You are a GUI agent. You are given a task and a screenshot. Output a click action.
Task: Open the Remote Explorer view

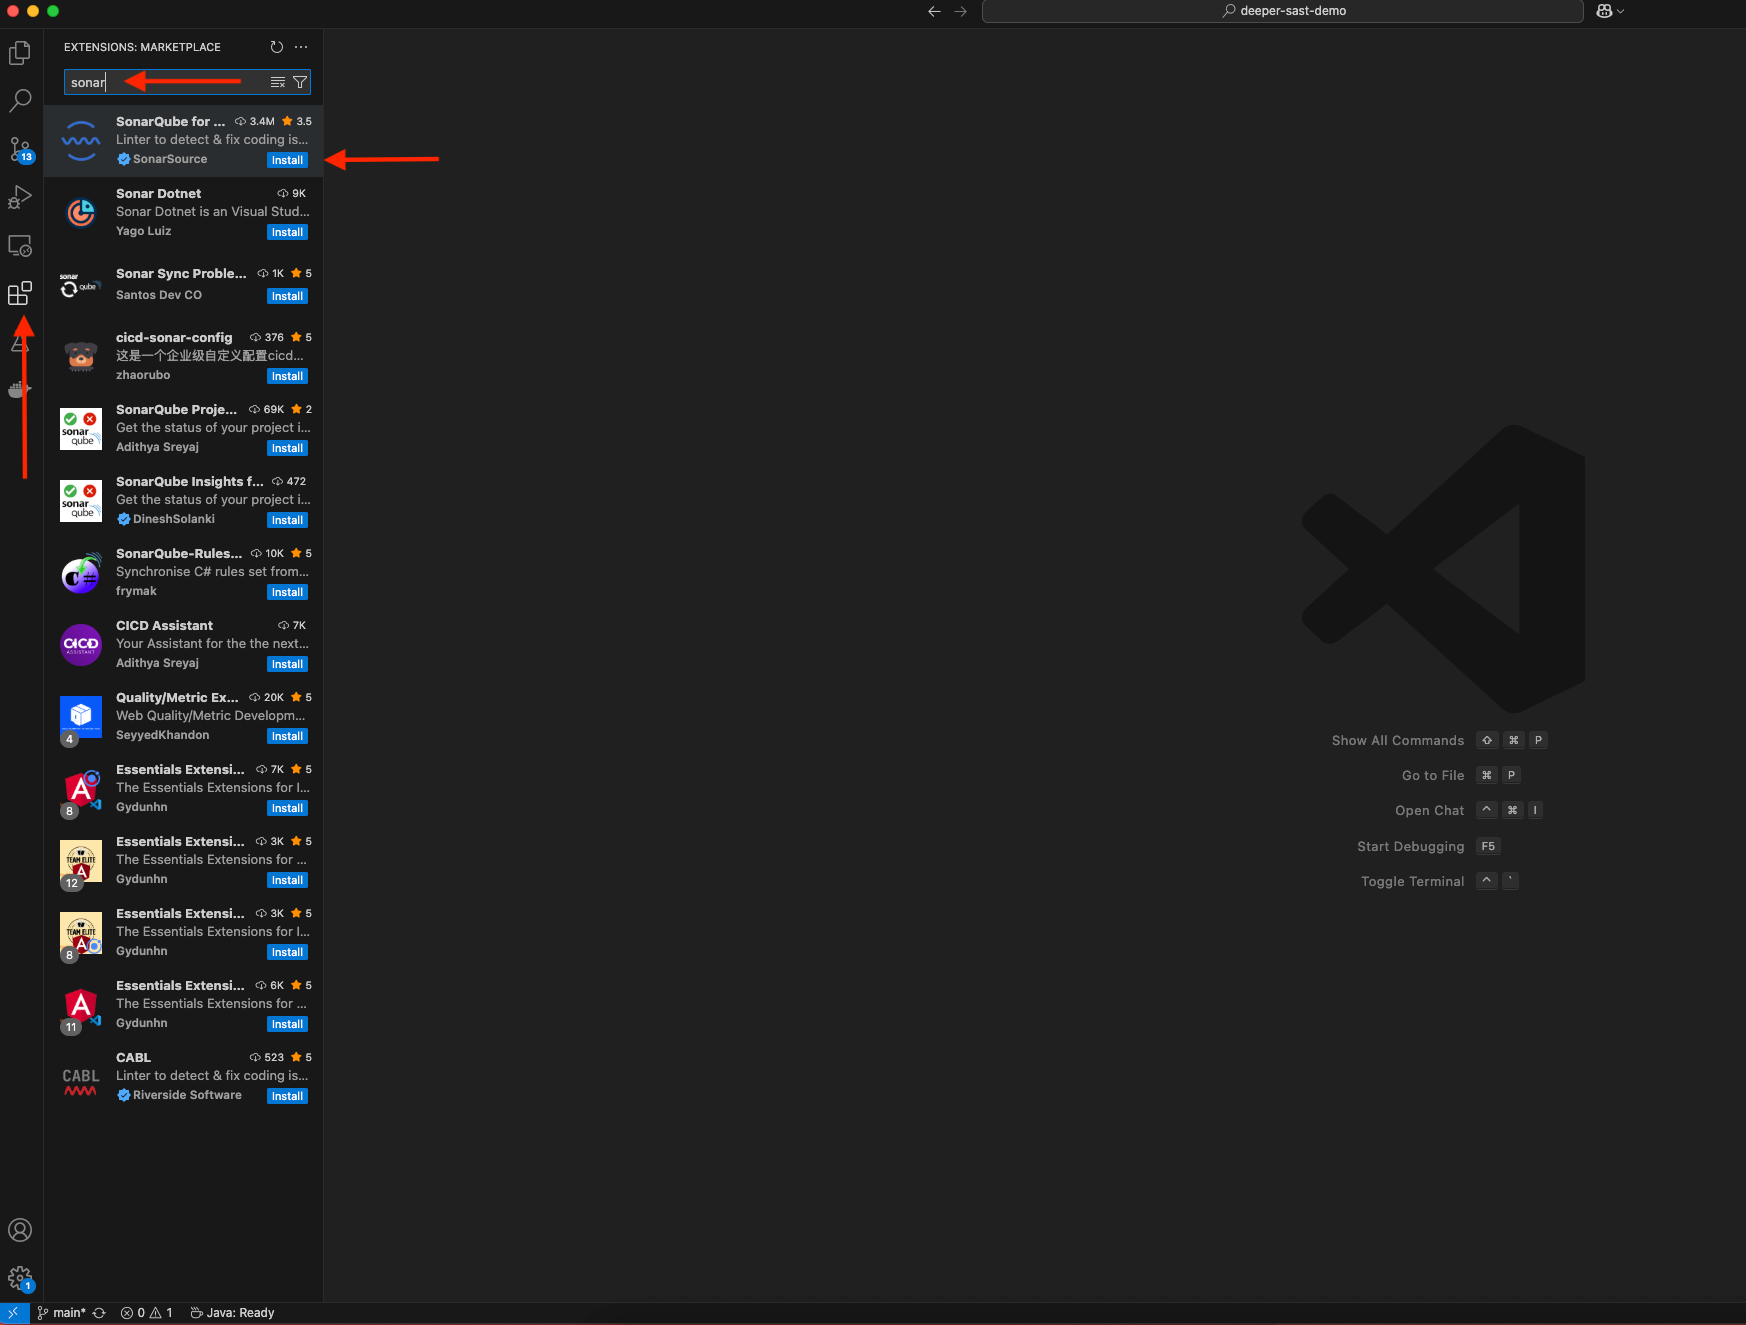pyautogui.click(x=20, y=245)
